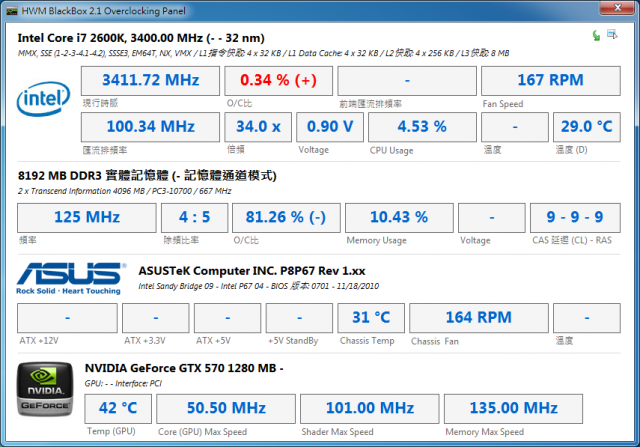Select the 0.90 V CPU voltage box
Viewport: 640px width, 447px height.
point(330,127)
